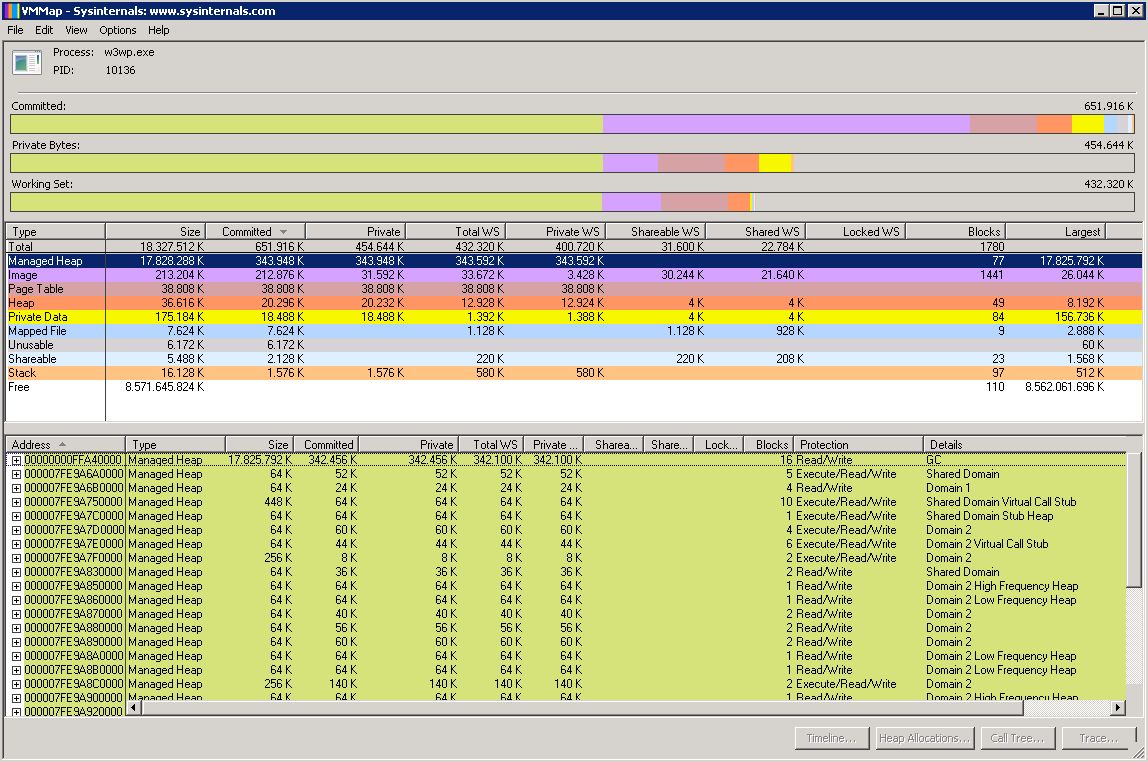Sort detail list by Address header
The image size is (1148, 762).
[66, 444]
